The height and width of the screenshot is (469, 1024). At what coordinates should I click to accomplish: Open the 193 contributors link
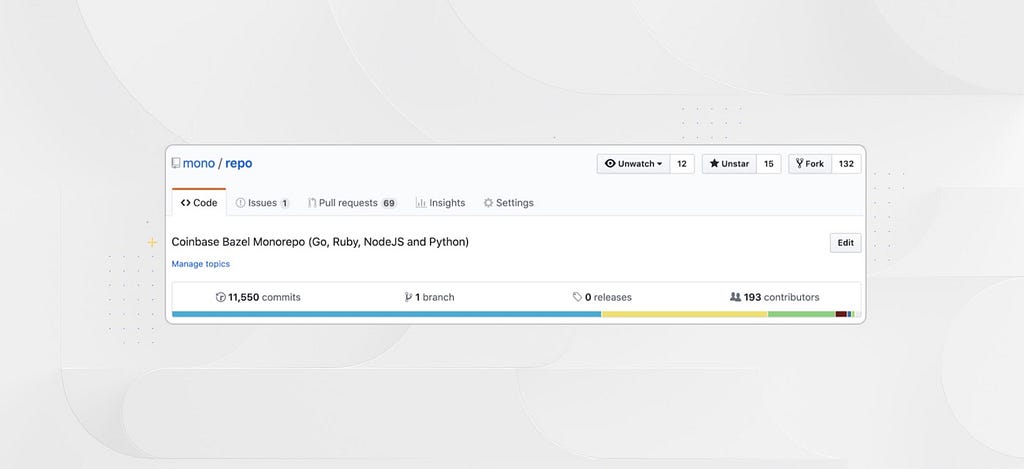pos(775,297)
